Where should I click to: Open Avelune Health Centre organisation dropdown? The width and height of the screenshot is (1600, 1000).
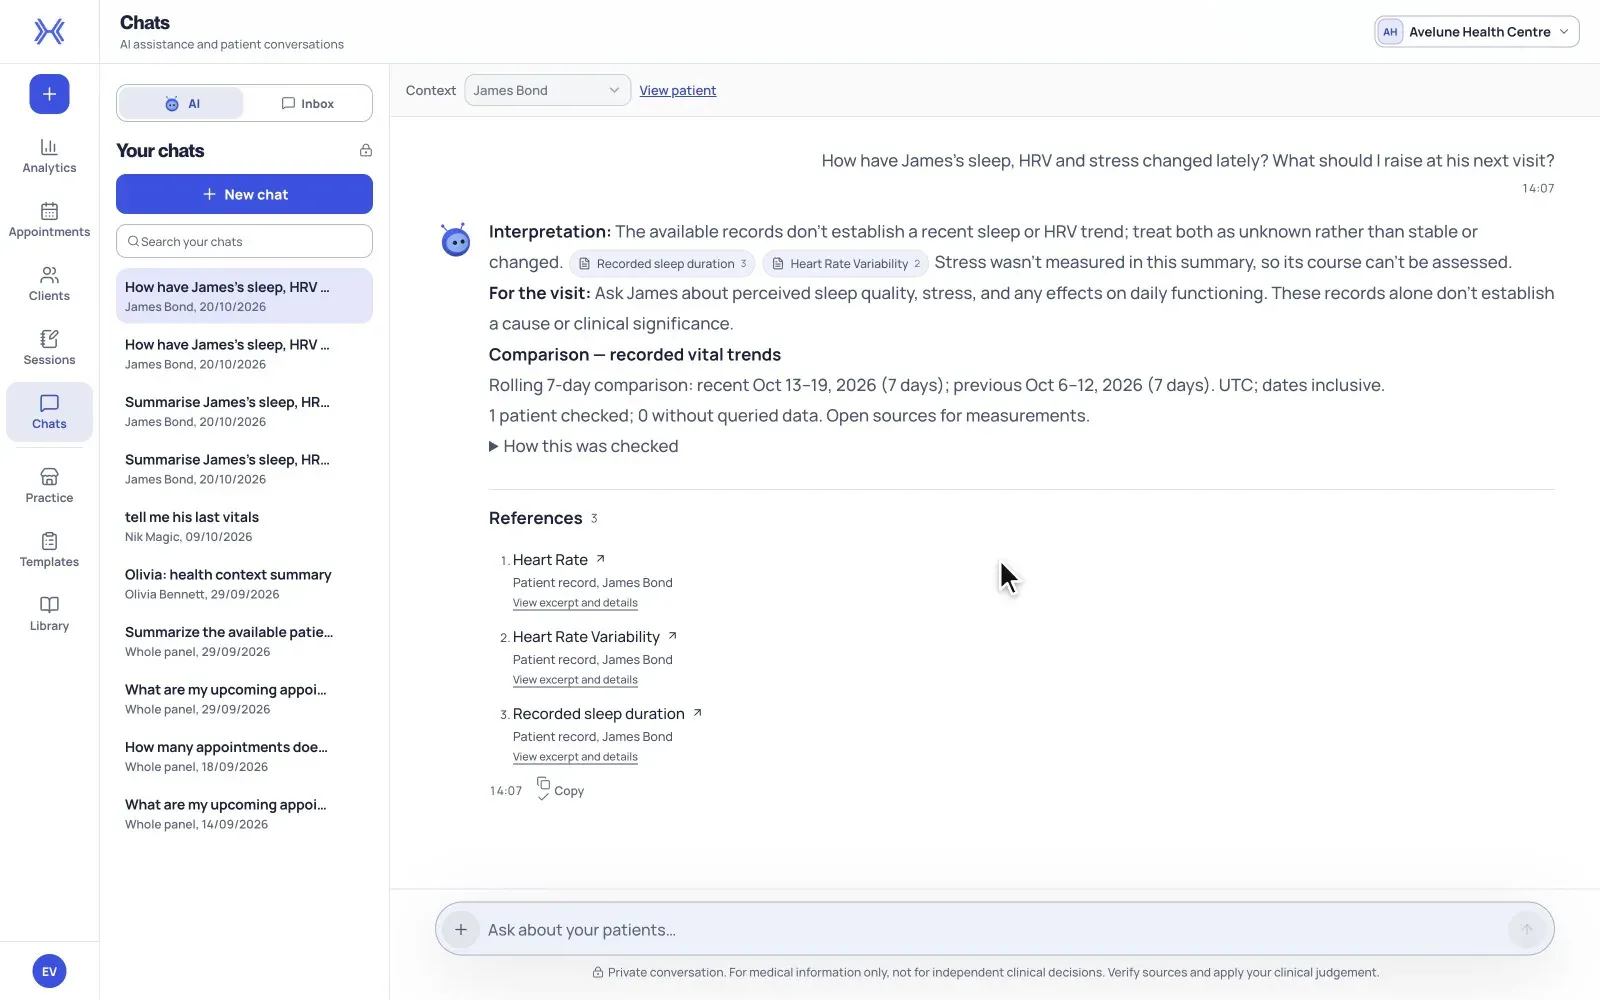click(x=1476, y=32)
